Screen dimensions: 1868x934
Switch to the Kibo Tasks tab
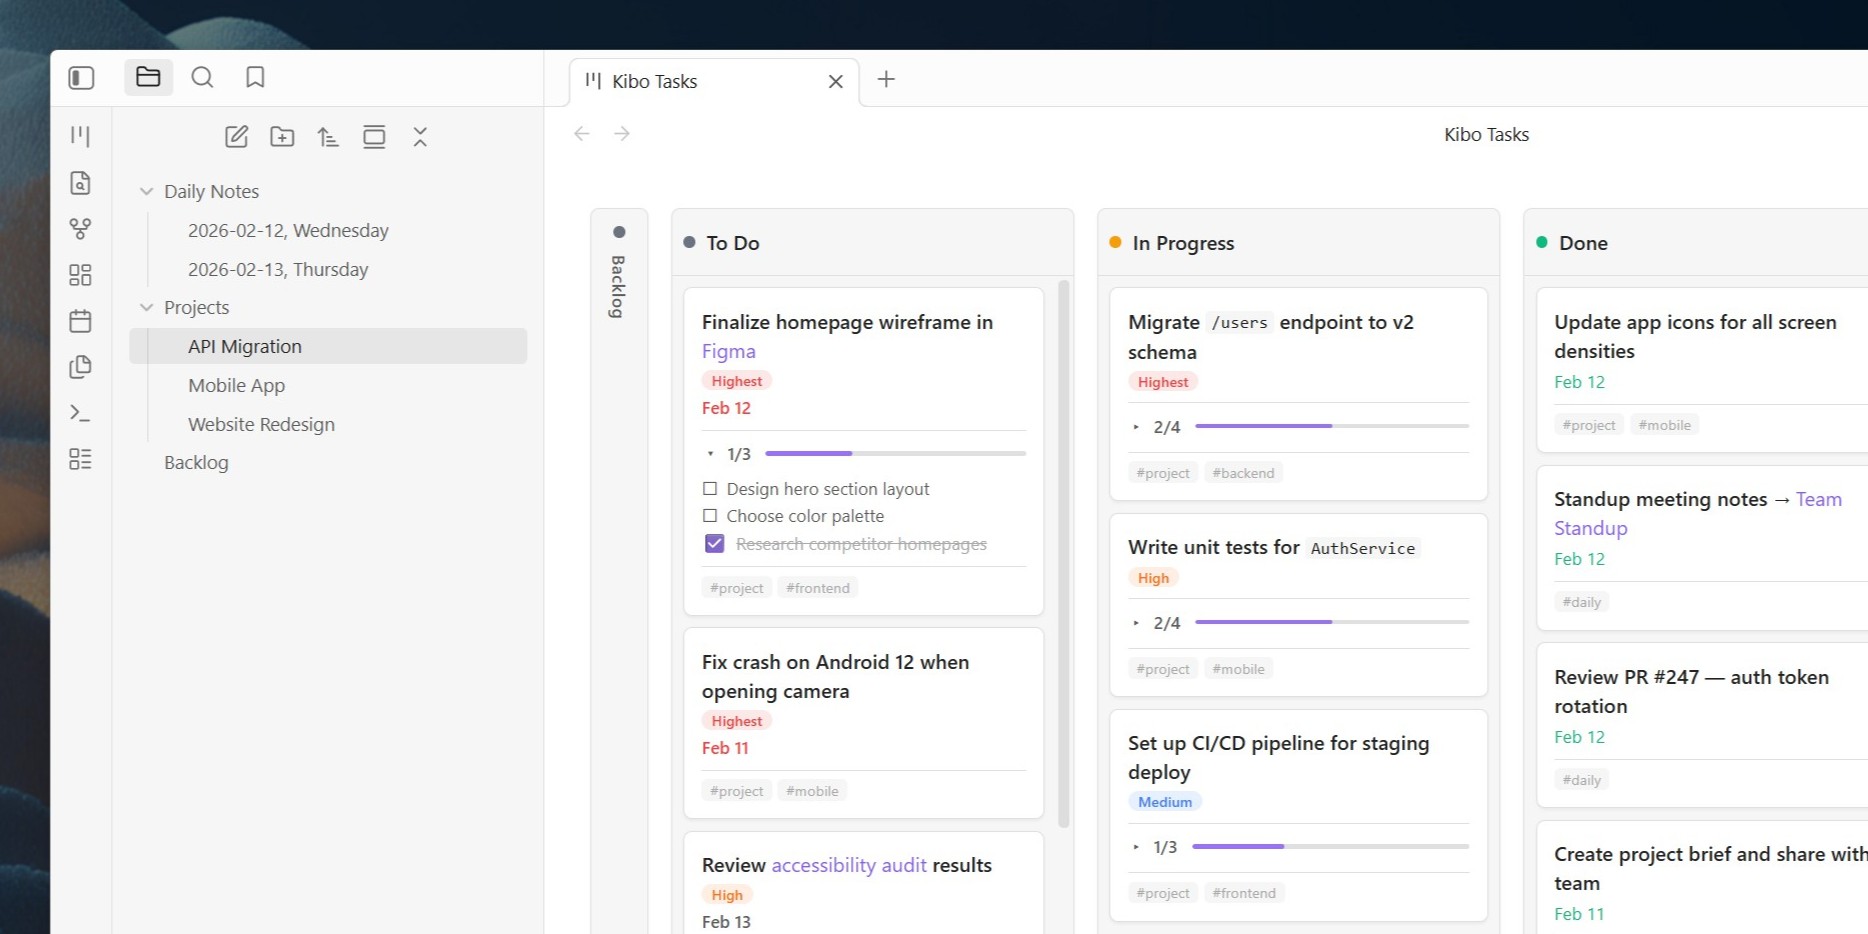(x=655, y=81)
